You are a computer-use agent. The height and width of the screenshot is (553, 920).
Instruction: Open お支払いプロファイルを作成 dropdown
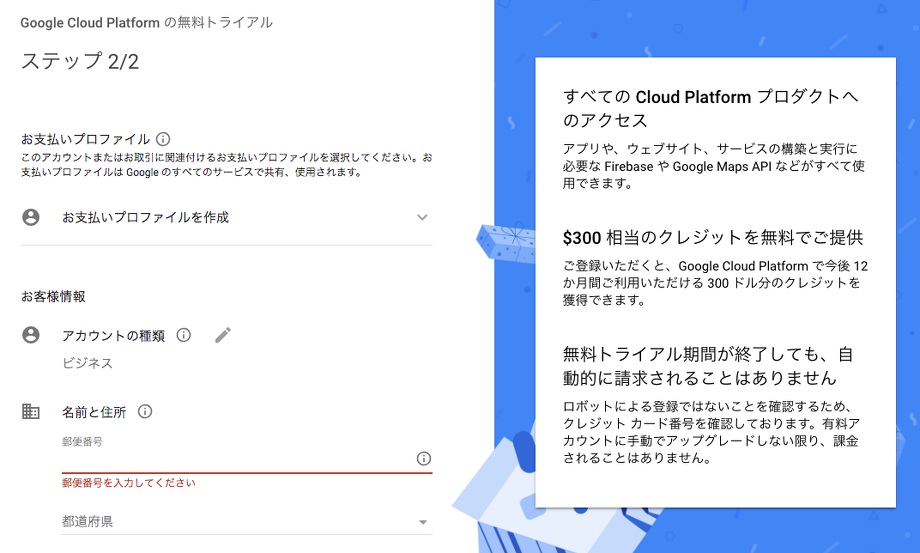[x=145, y=217]
